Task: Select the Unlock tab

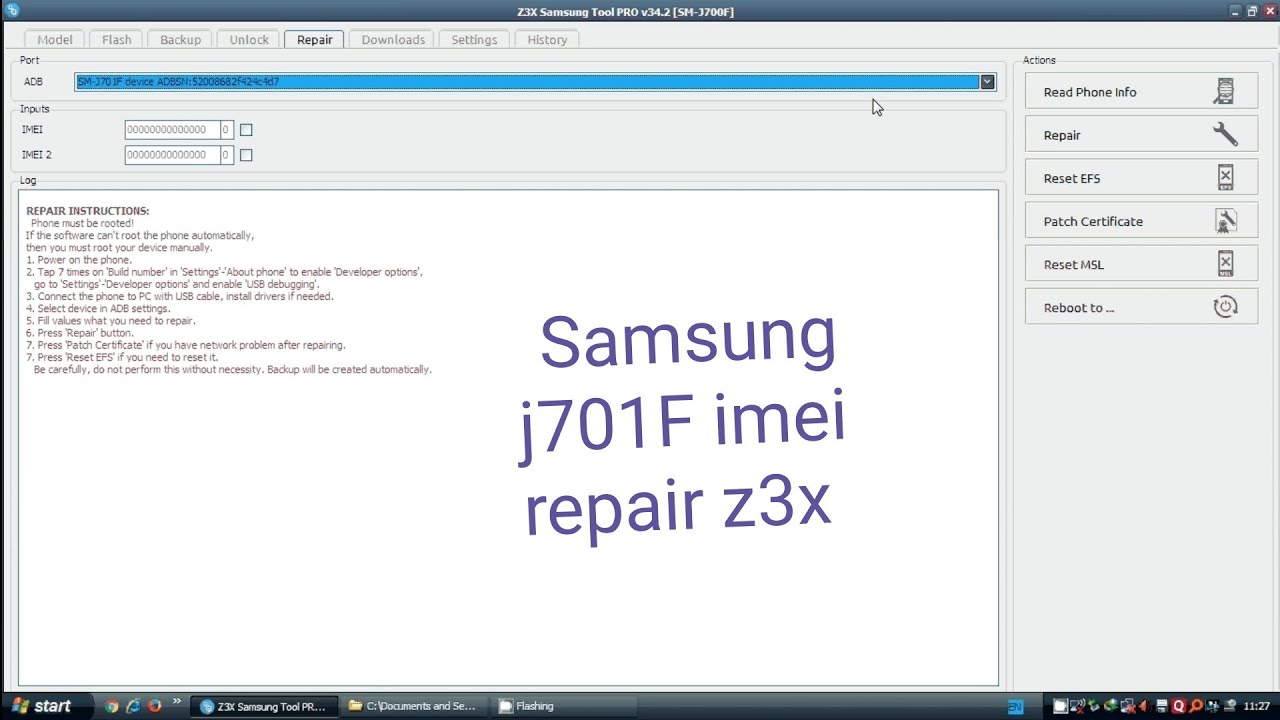Action: click(x=249, y=40)
